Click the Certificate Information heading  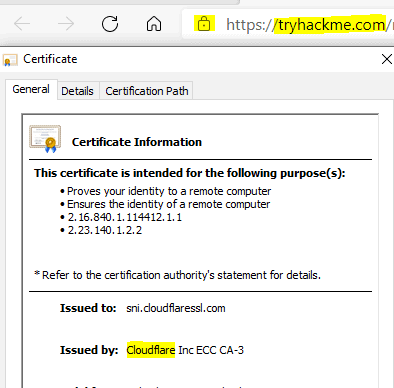pos(137,142)
